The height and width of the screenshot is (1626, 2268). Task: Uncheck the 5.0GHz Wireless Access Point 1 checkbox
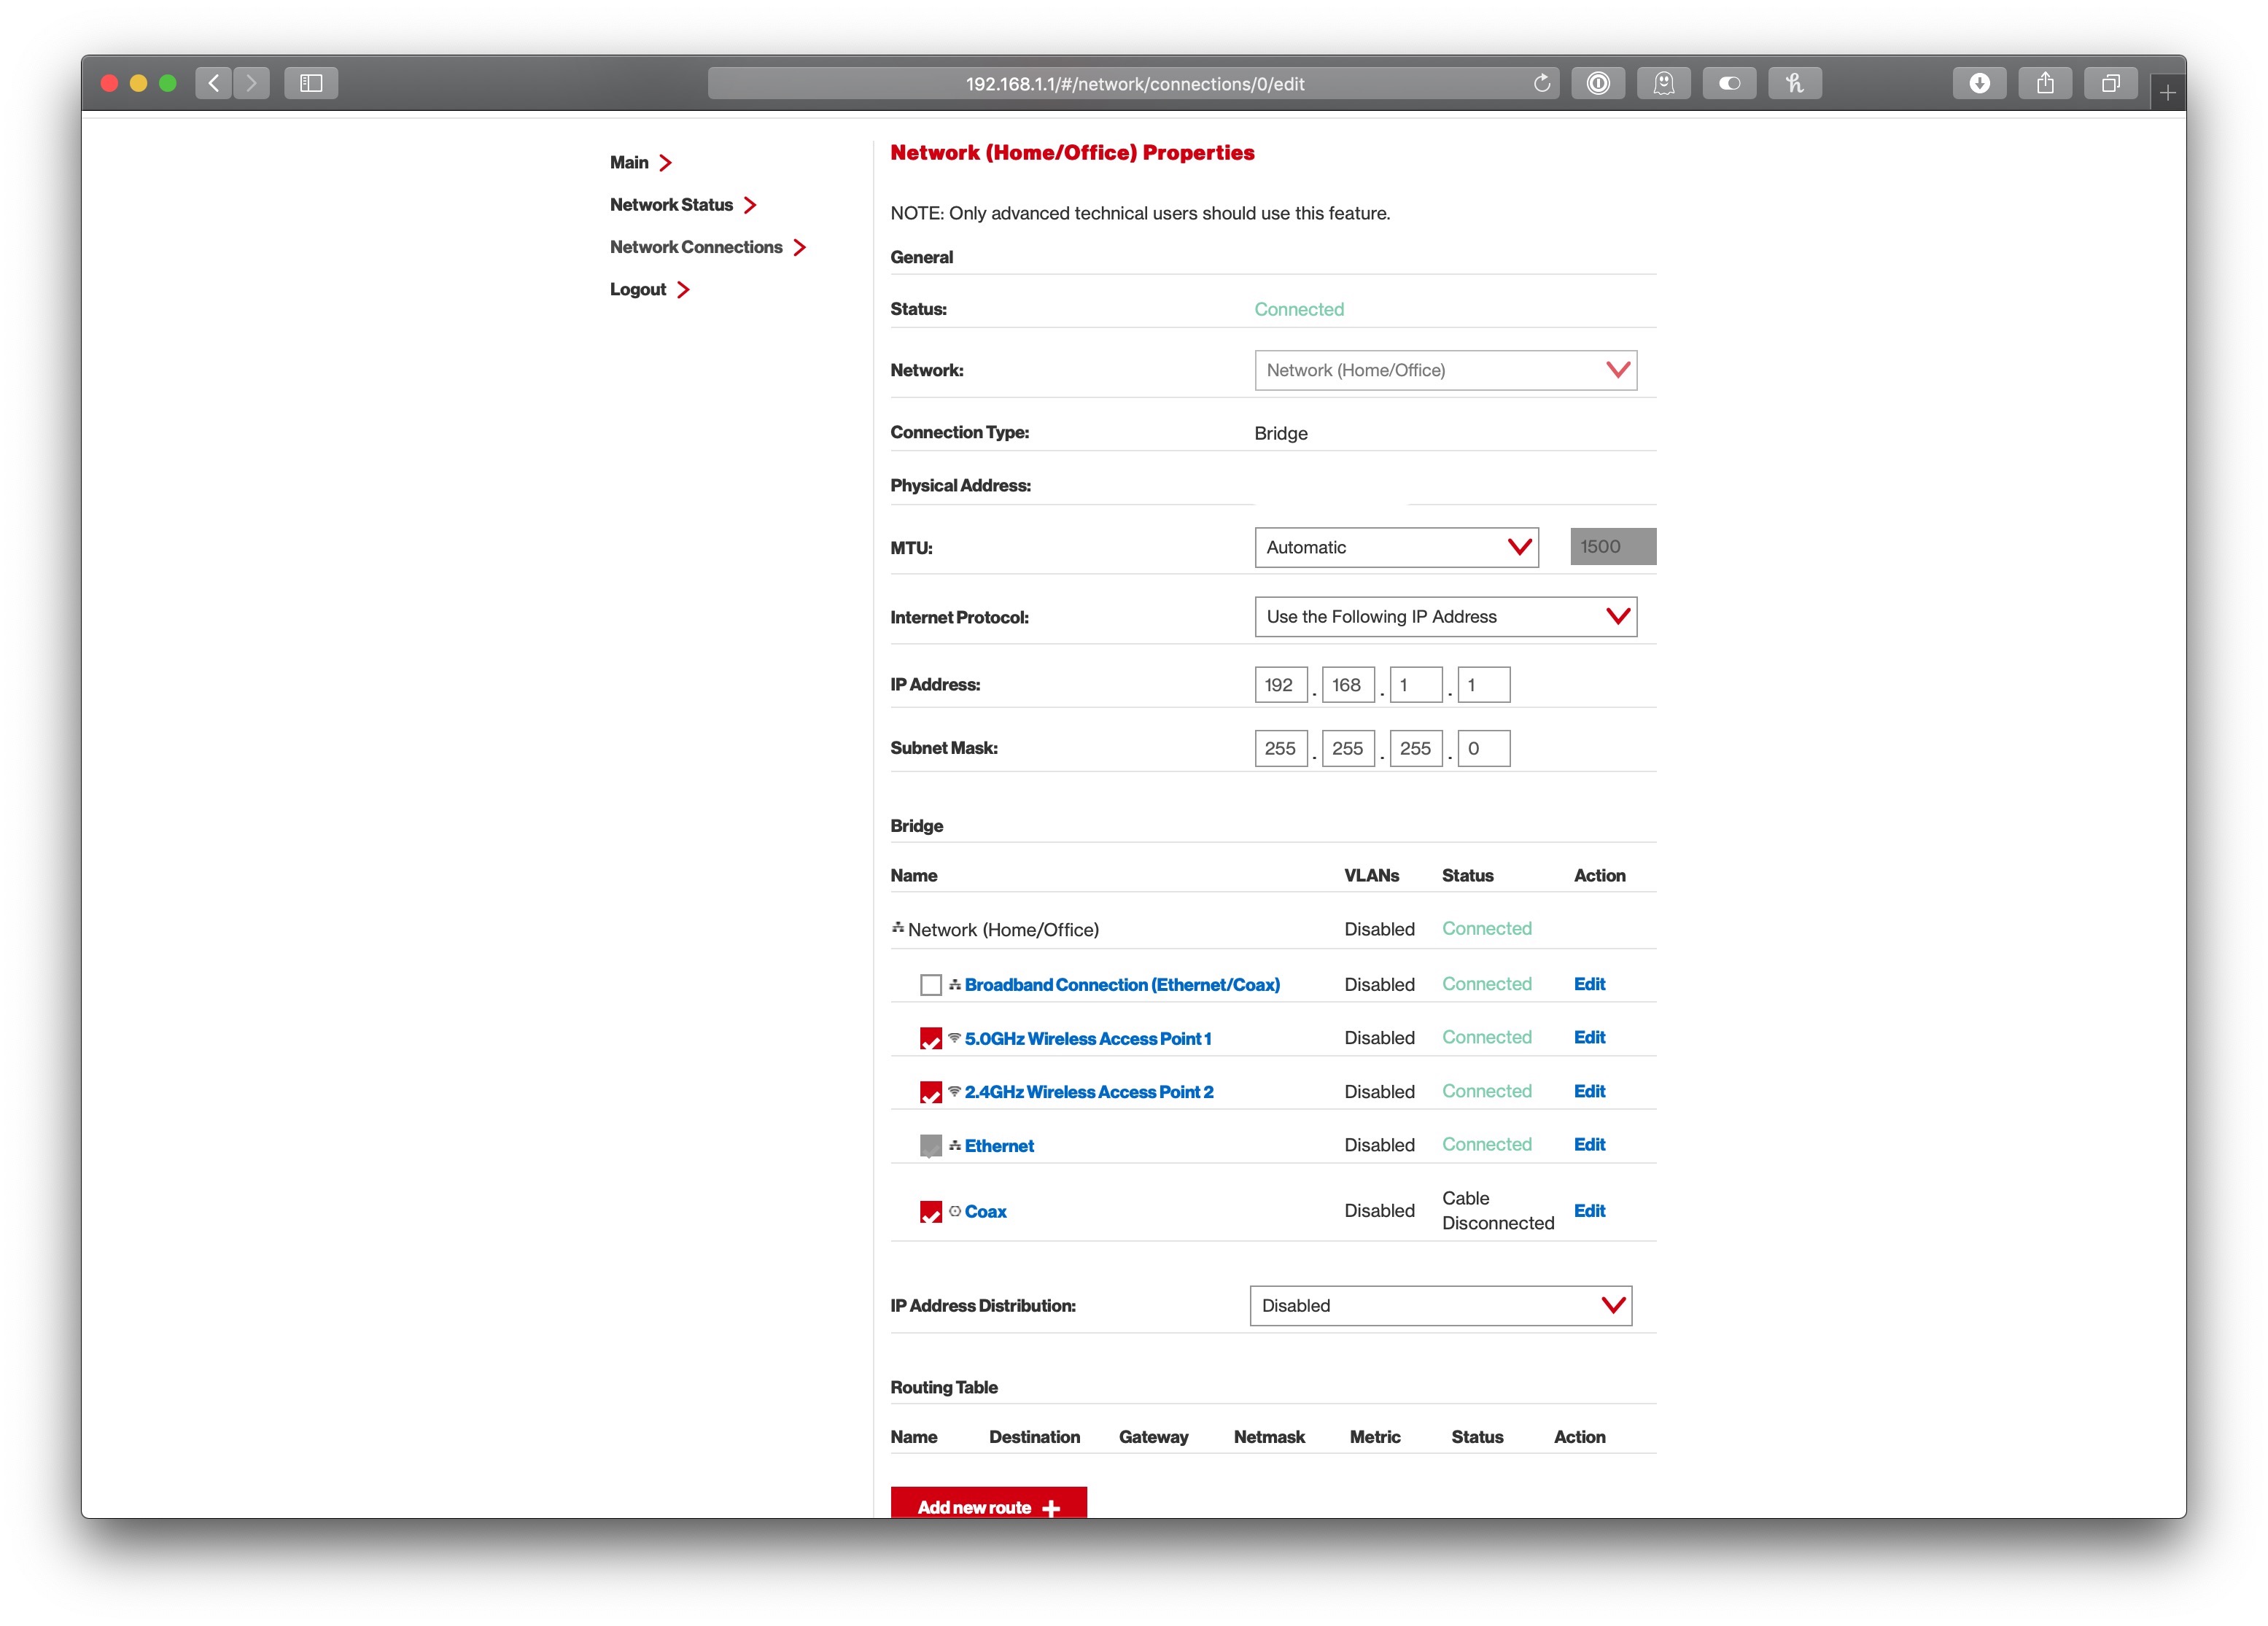pyautogui.click(x=930, y=1039)
